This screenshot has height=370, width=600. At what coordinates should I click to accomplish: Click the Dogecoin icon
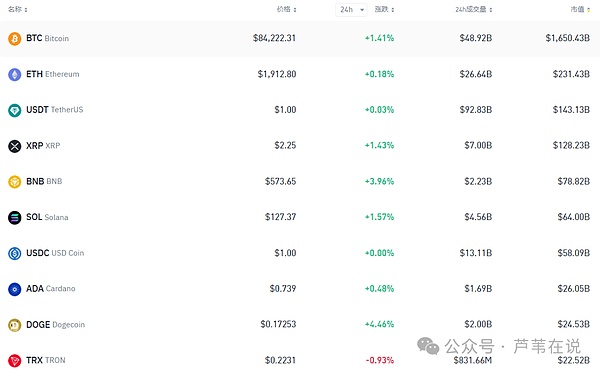coord(15,325)
